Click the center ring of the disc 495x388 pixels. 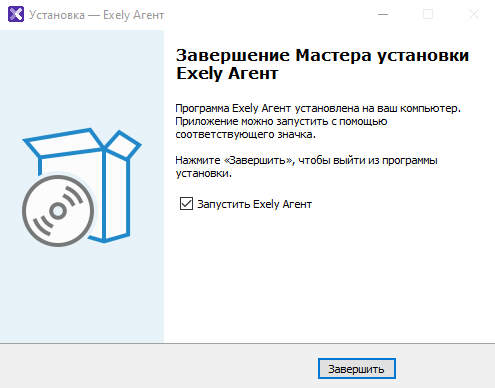[58, 211]
